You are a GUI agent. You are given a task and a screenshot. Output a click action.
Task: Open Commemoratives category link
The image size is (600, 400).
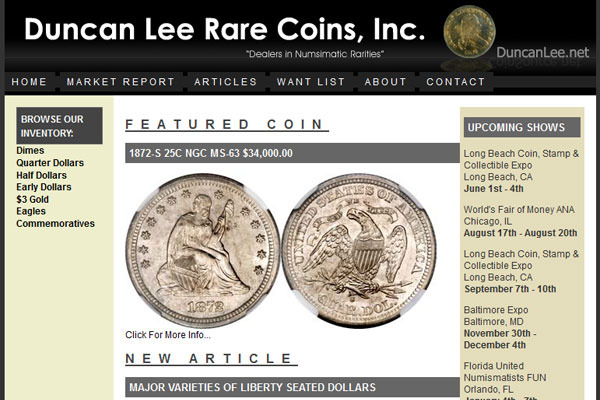55,224
